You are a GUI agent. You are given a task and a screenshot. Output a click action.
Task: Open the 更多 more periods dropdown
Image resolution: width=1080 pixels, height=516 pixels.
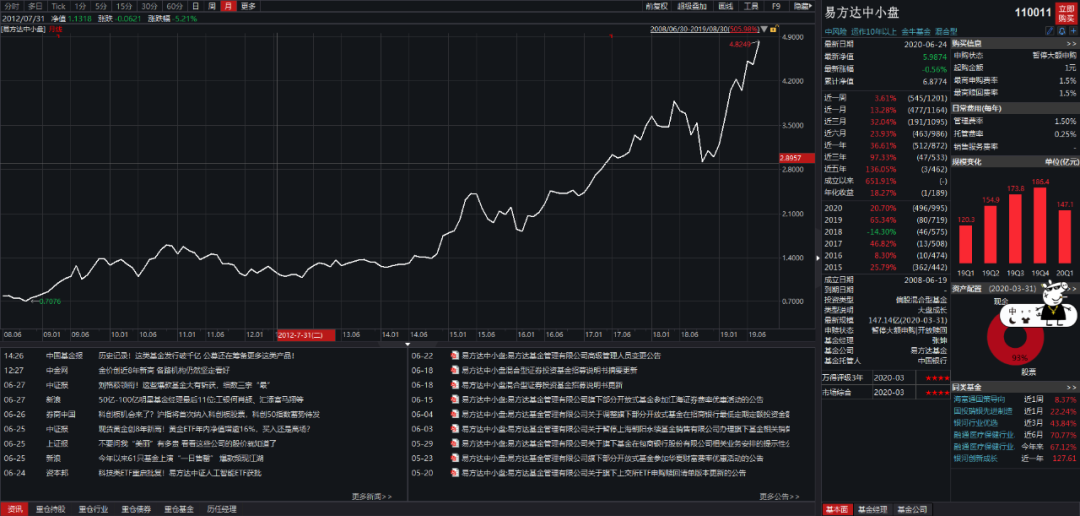point(249,6)
